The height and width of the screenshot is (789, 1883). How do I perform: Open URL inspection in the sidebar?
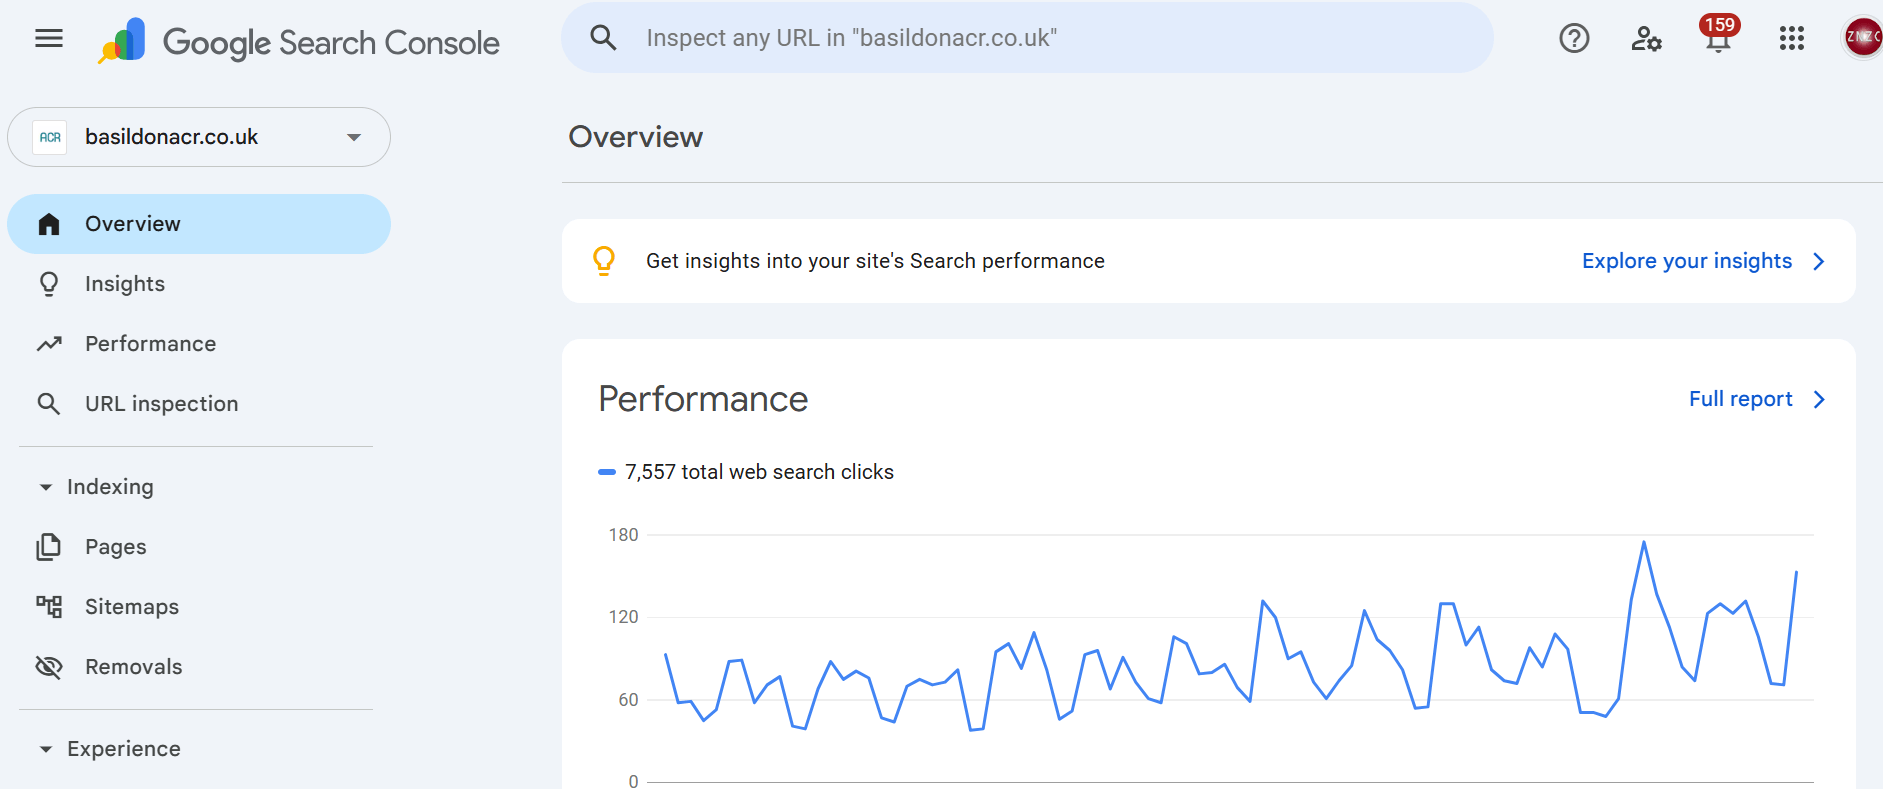click(x=161, y=404)
